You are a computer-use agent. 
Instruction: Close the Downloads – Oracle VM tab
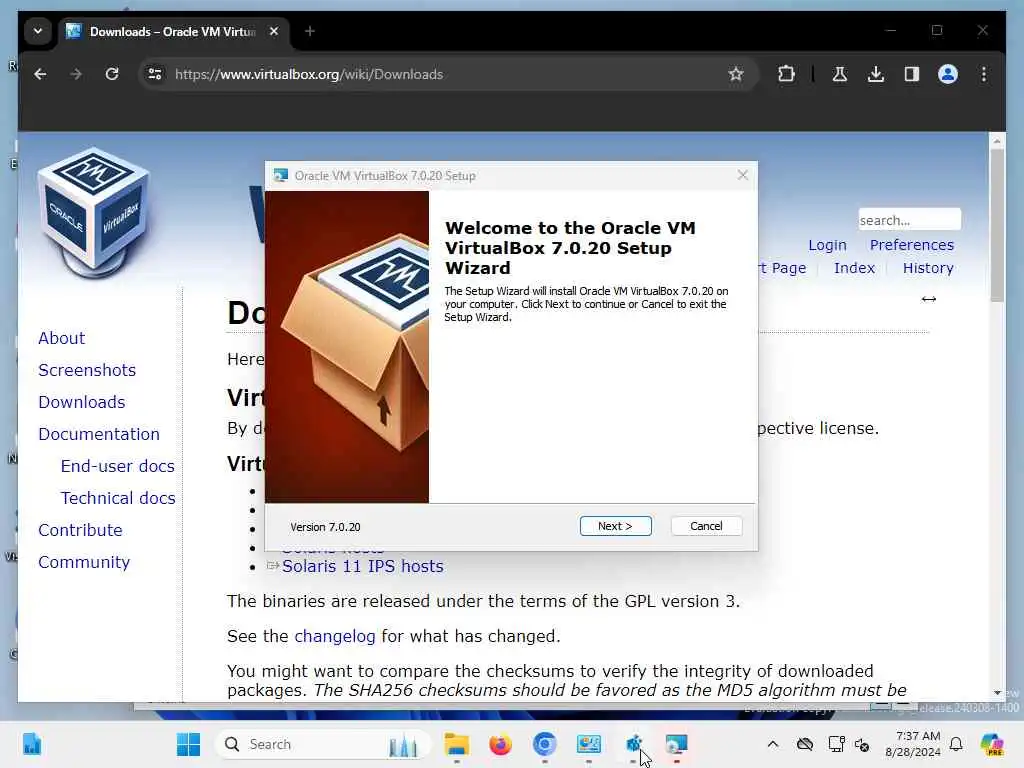point(274,31)
